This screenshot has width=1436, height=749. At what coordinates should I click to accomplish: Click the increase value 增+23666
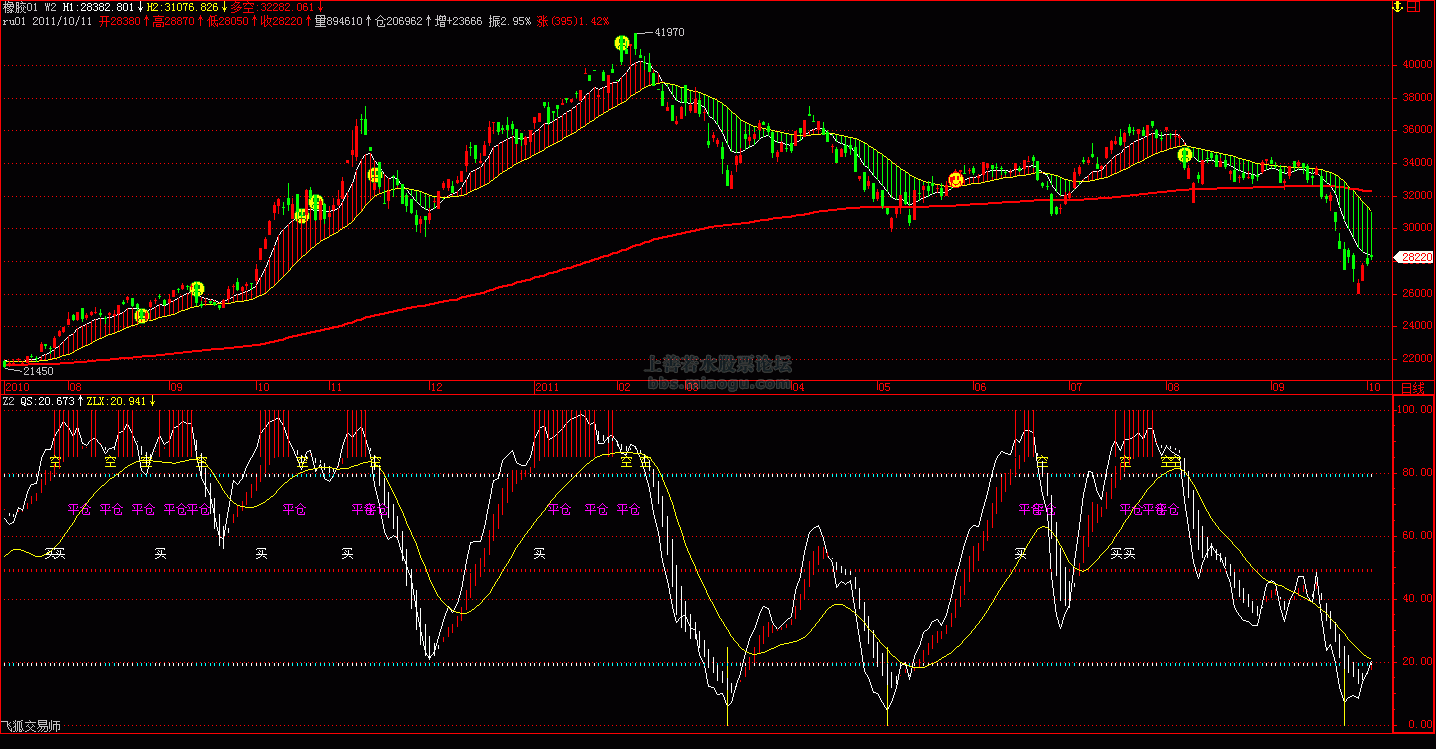point(458,20)
